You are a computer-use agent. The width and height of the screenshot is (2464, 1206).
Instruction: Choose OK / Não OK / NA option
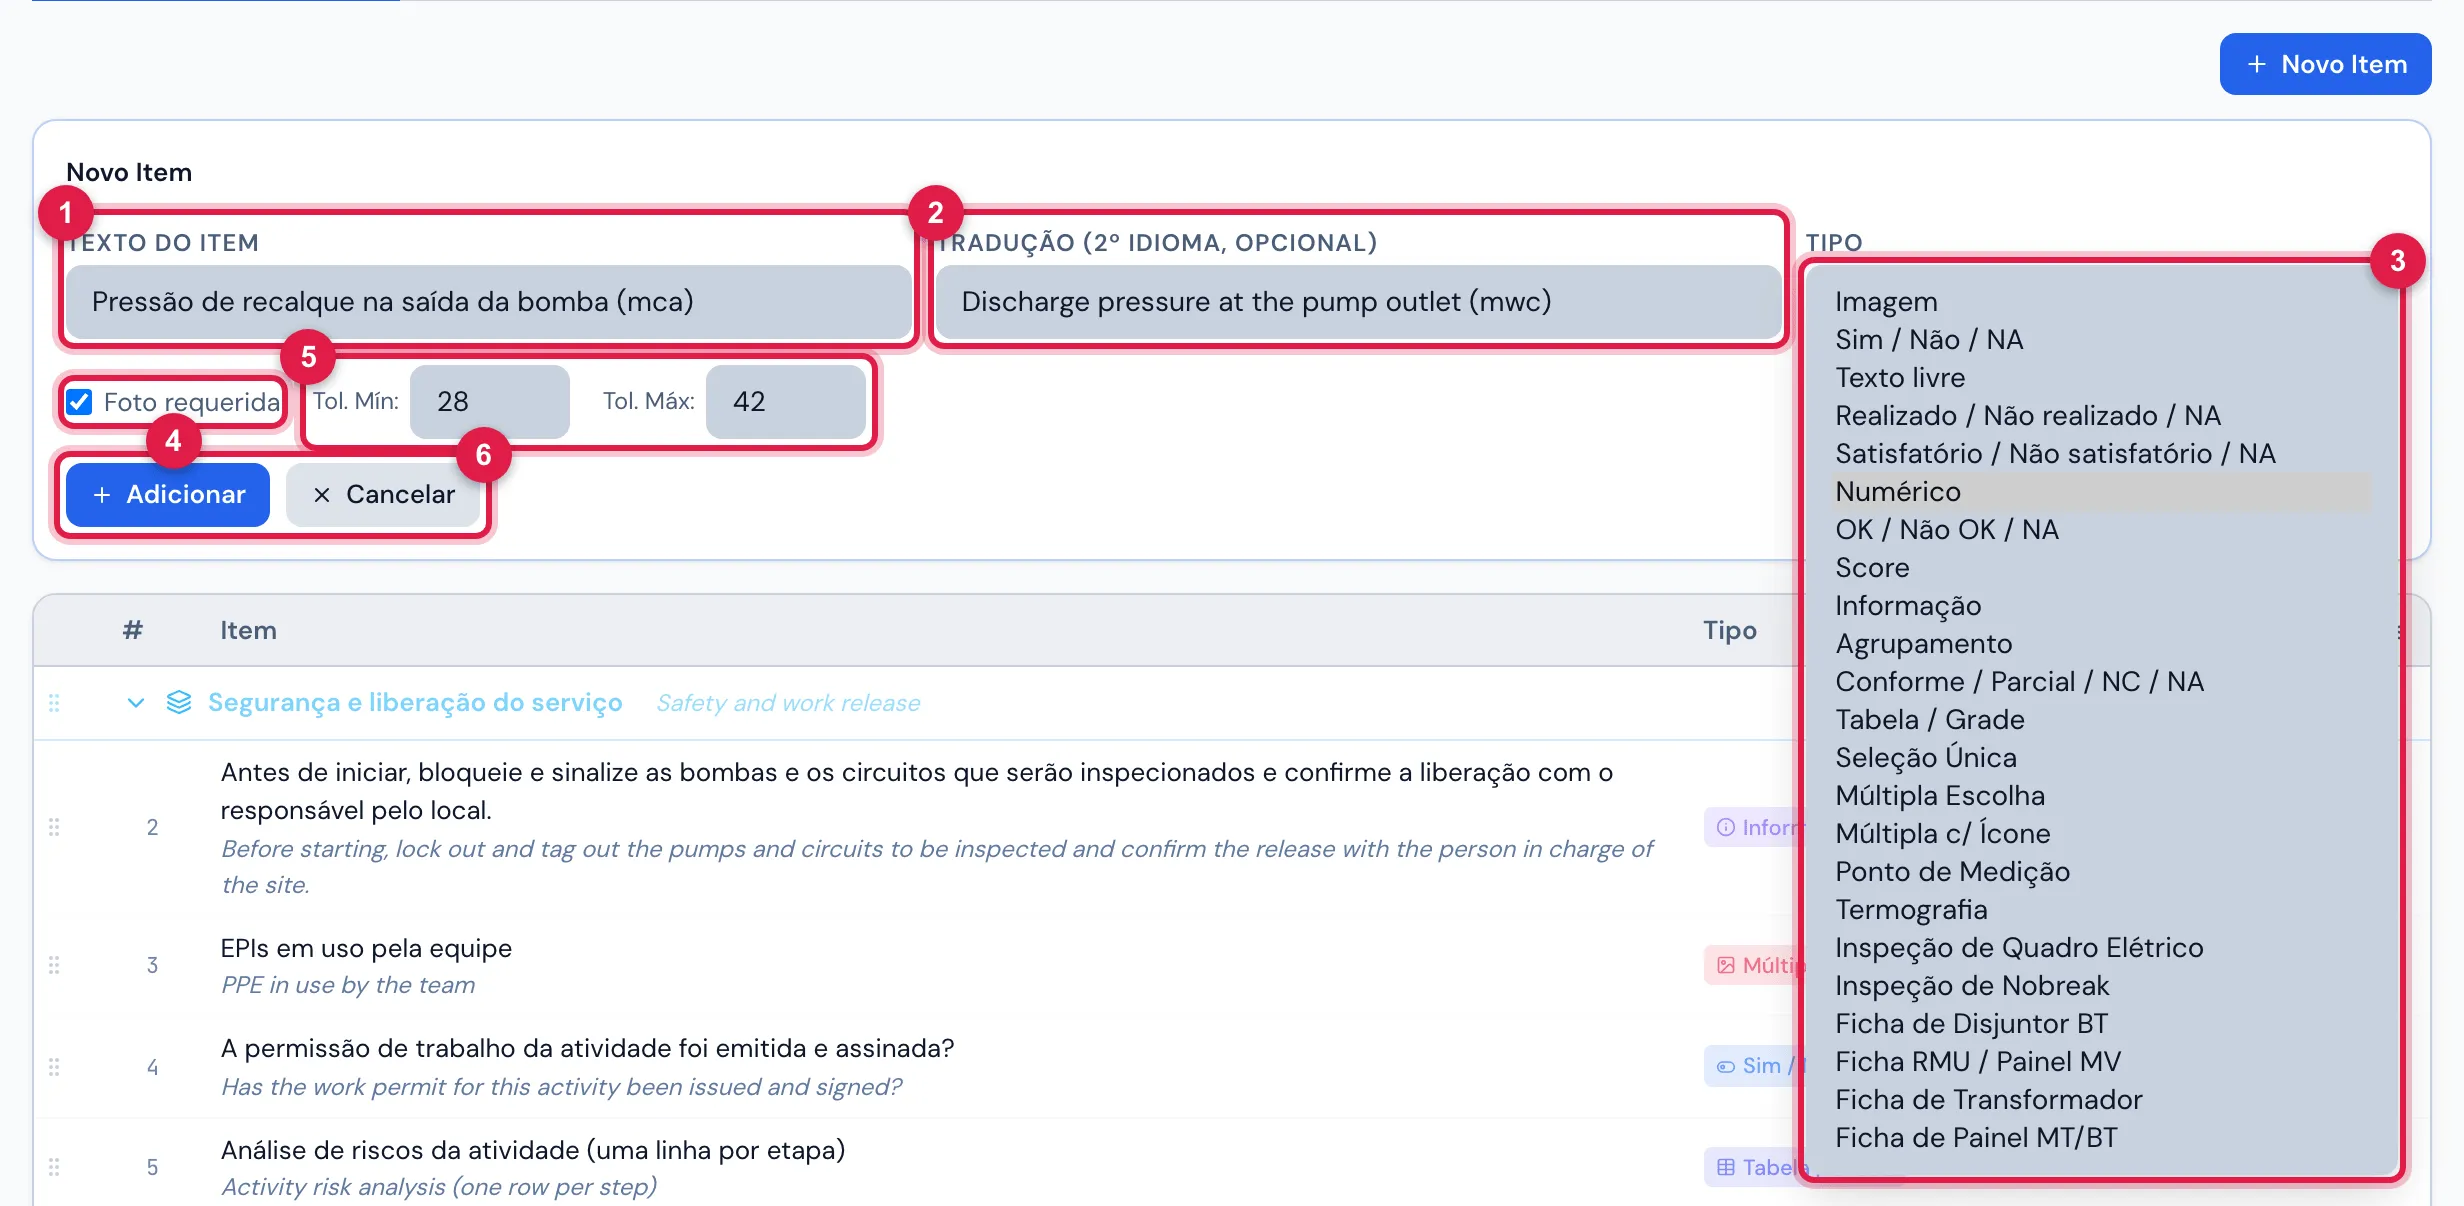point(2102,530)
